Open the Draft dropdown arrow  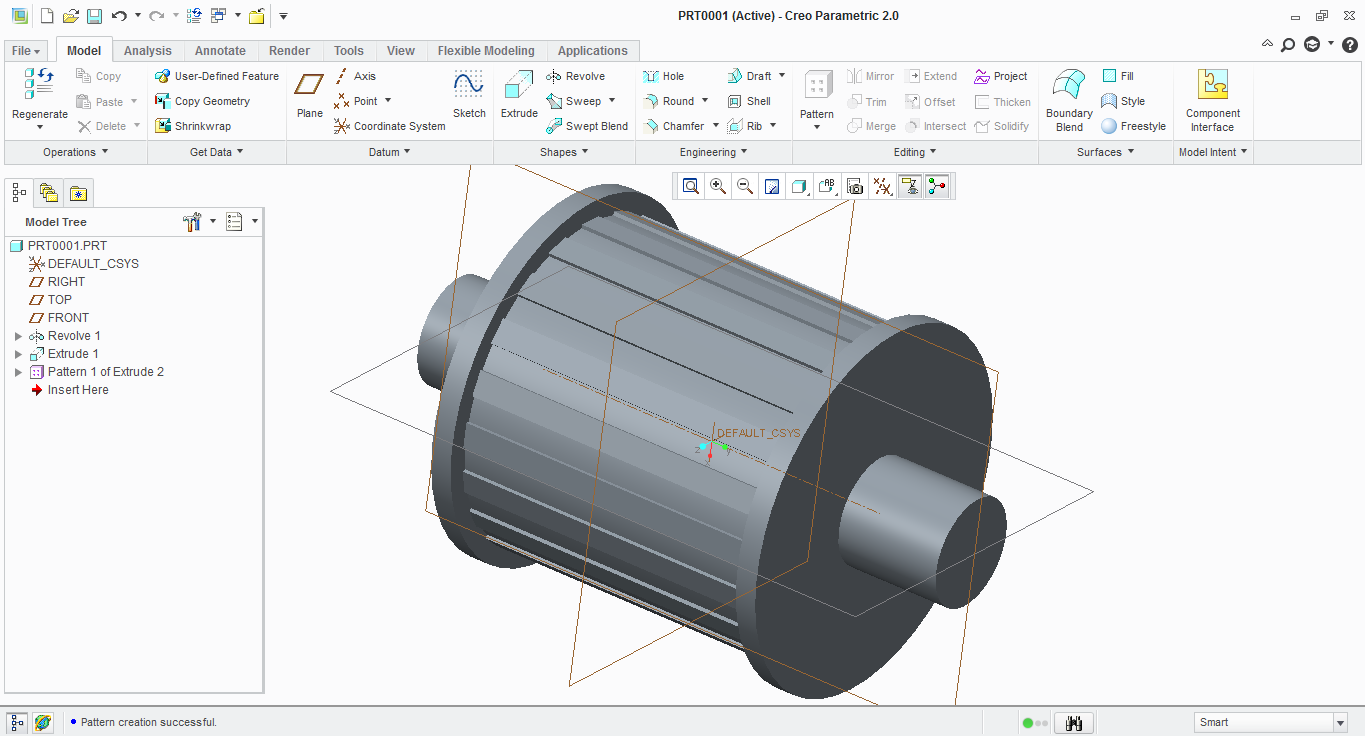(x=782, y=76)
